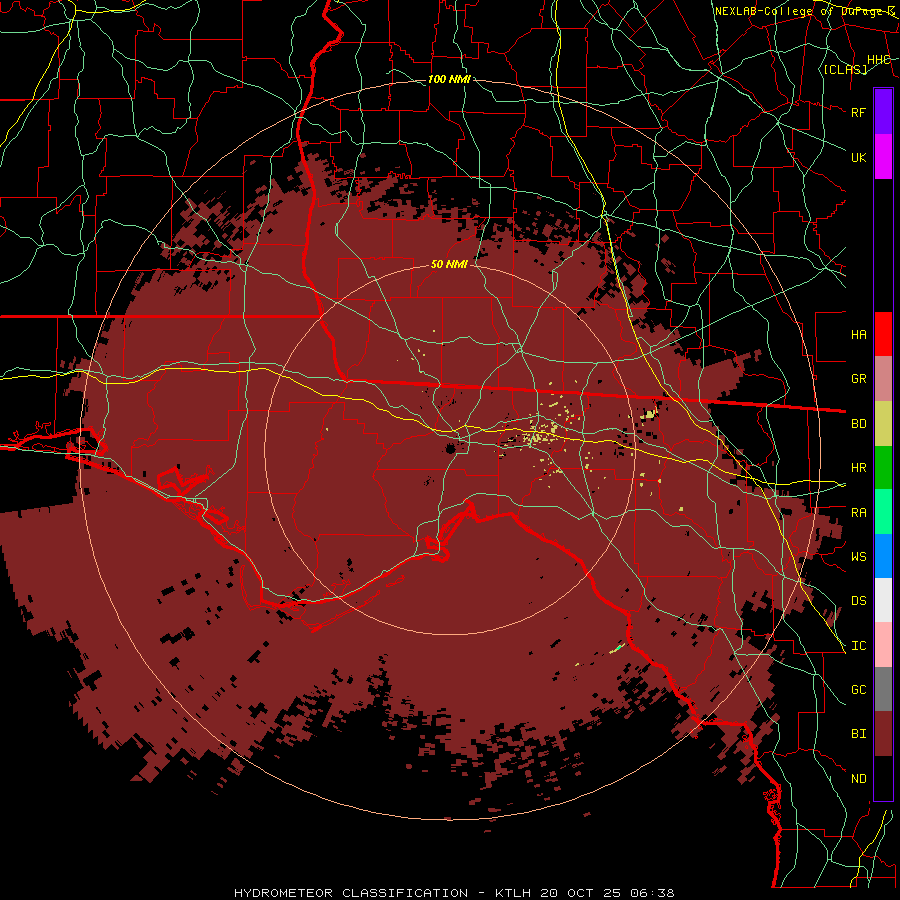The height and width of the screenshot is (900, 900).
Task: Click the 'BI' legend label
Action: click(858, 734)
